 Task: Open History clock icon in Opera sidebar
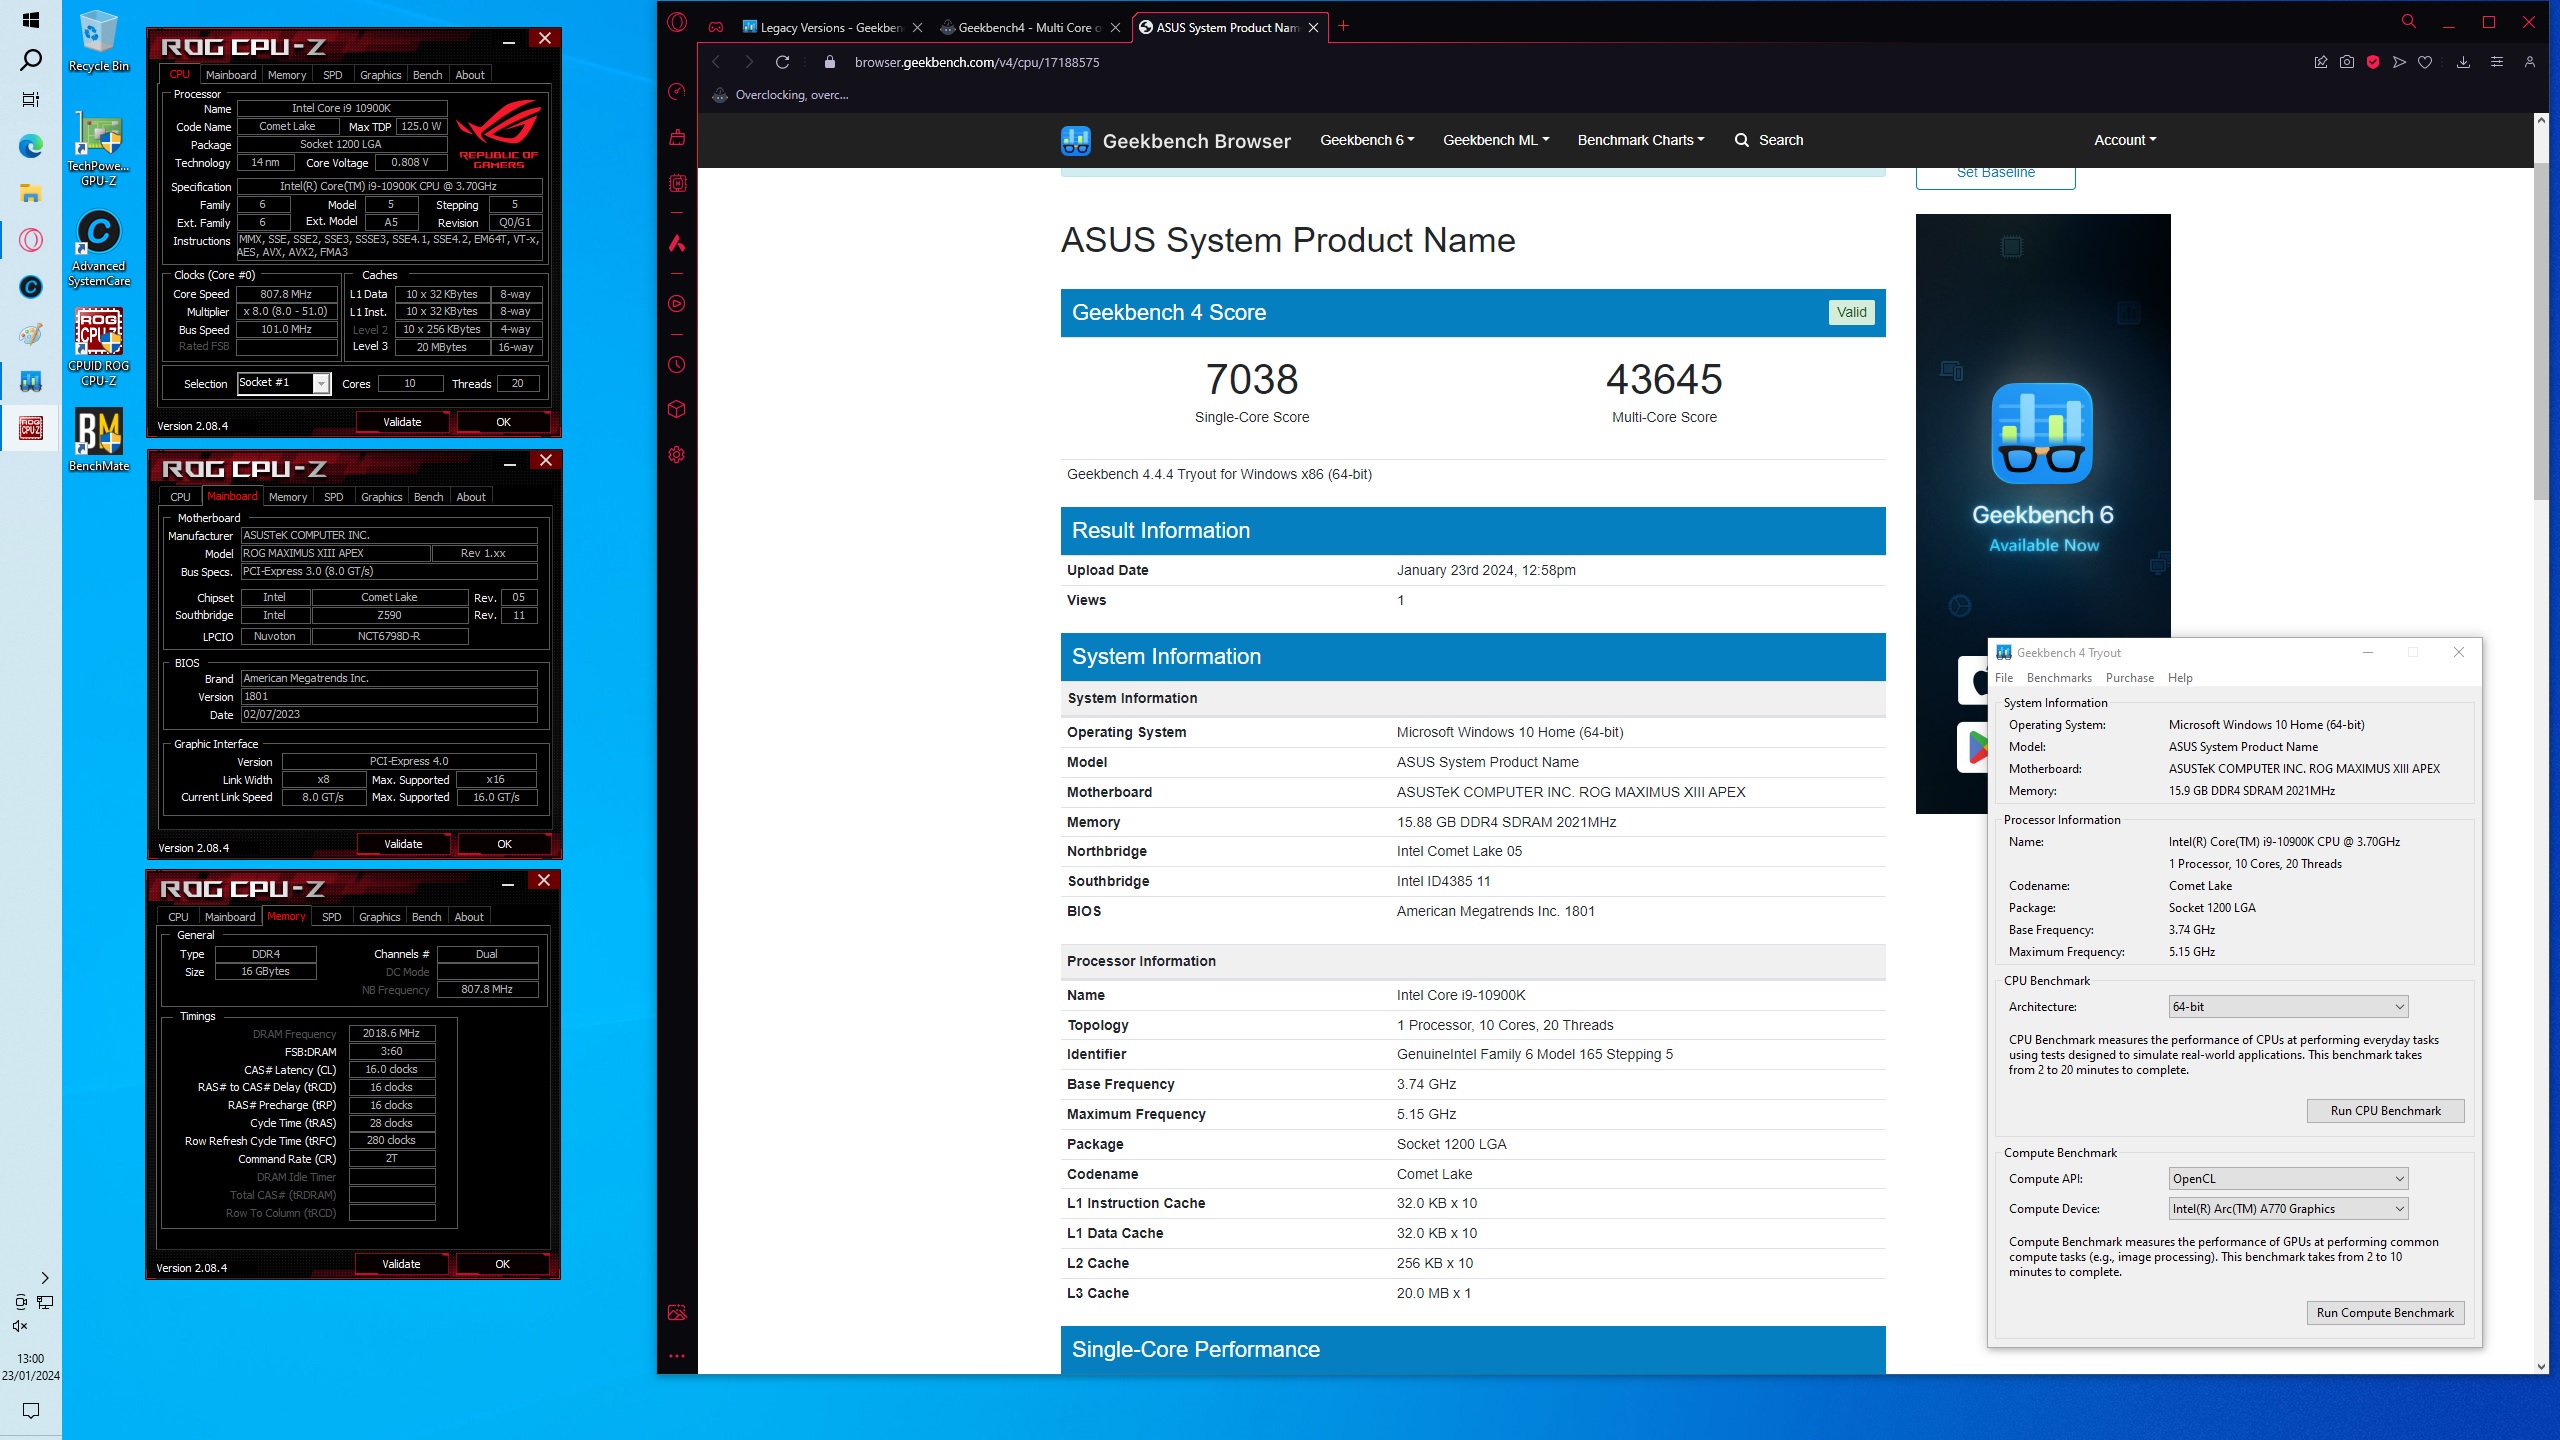[677, 364]
